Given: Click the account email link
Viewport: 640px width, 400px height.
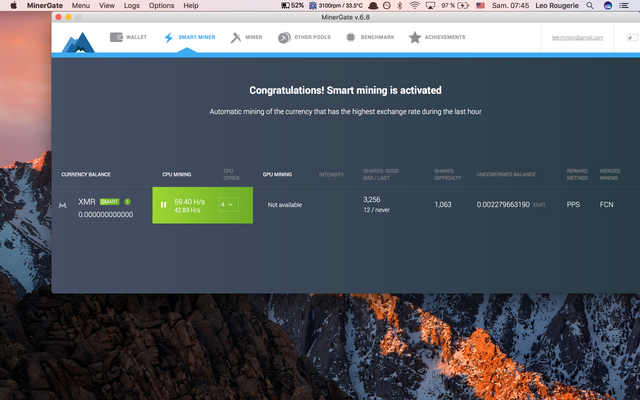Looking at the screenshot, I should tap(577, 38).
